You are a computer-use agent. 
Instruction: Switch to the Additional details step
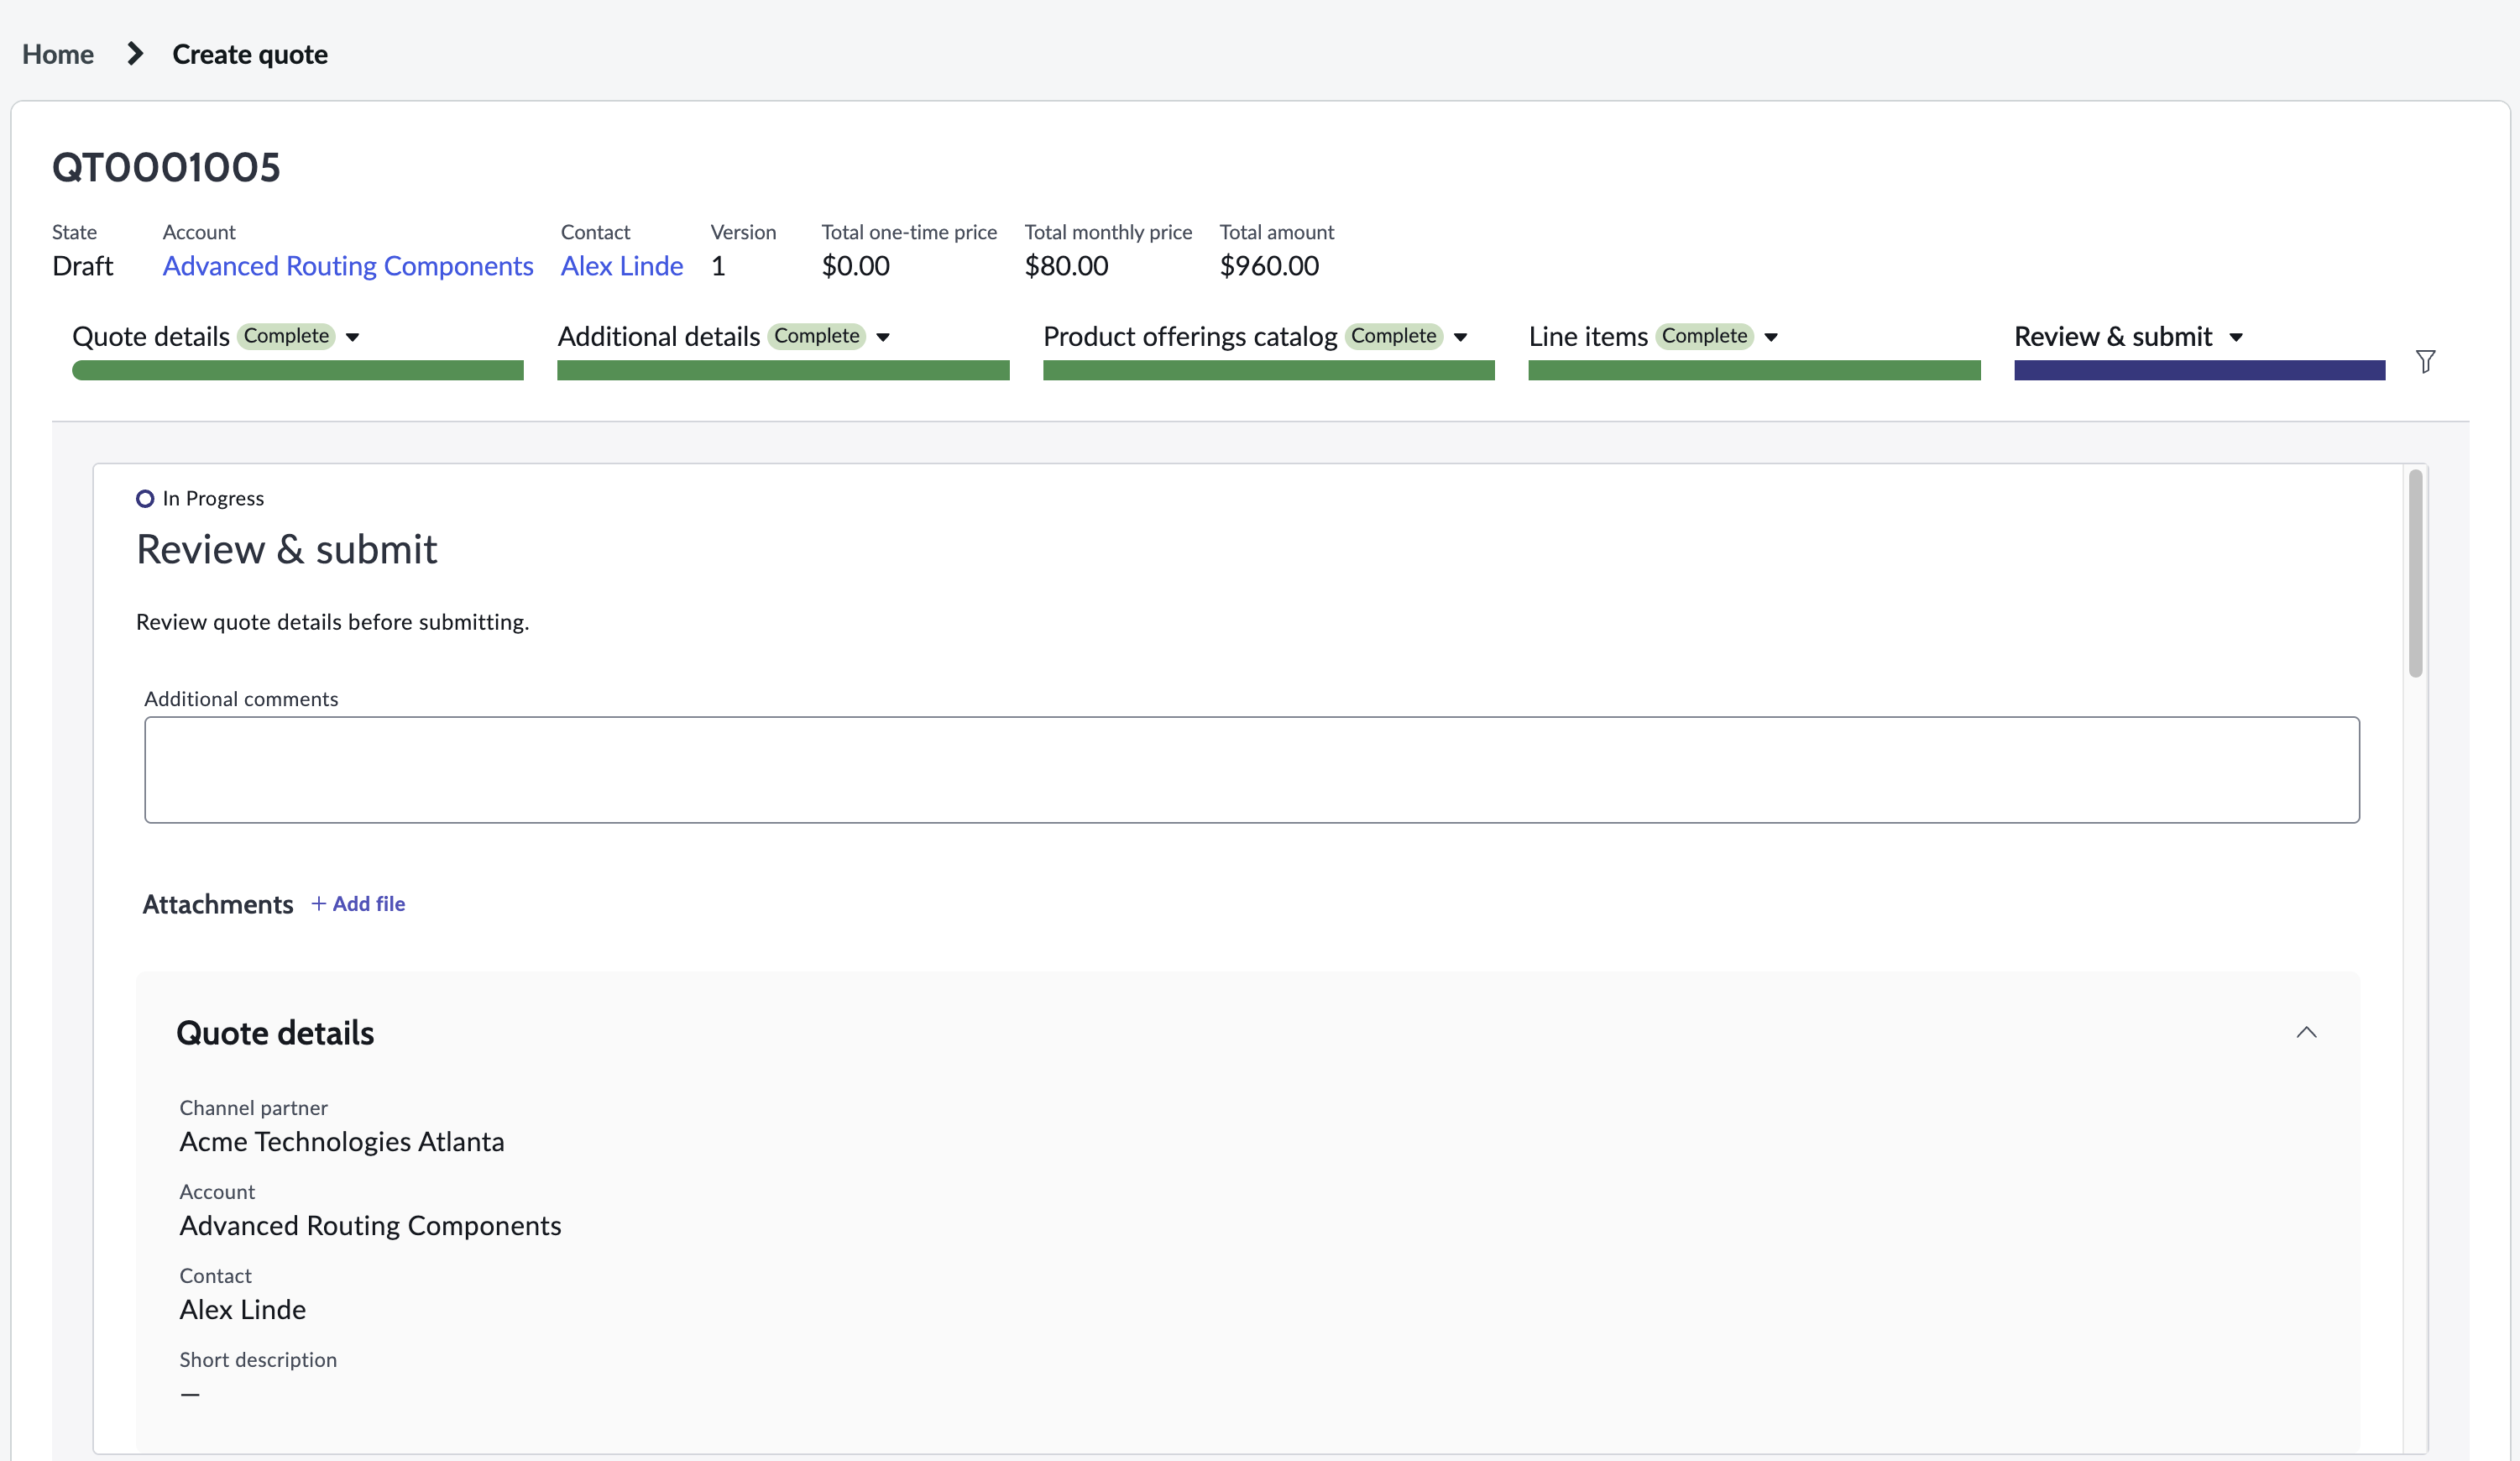(659, 336)
